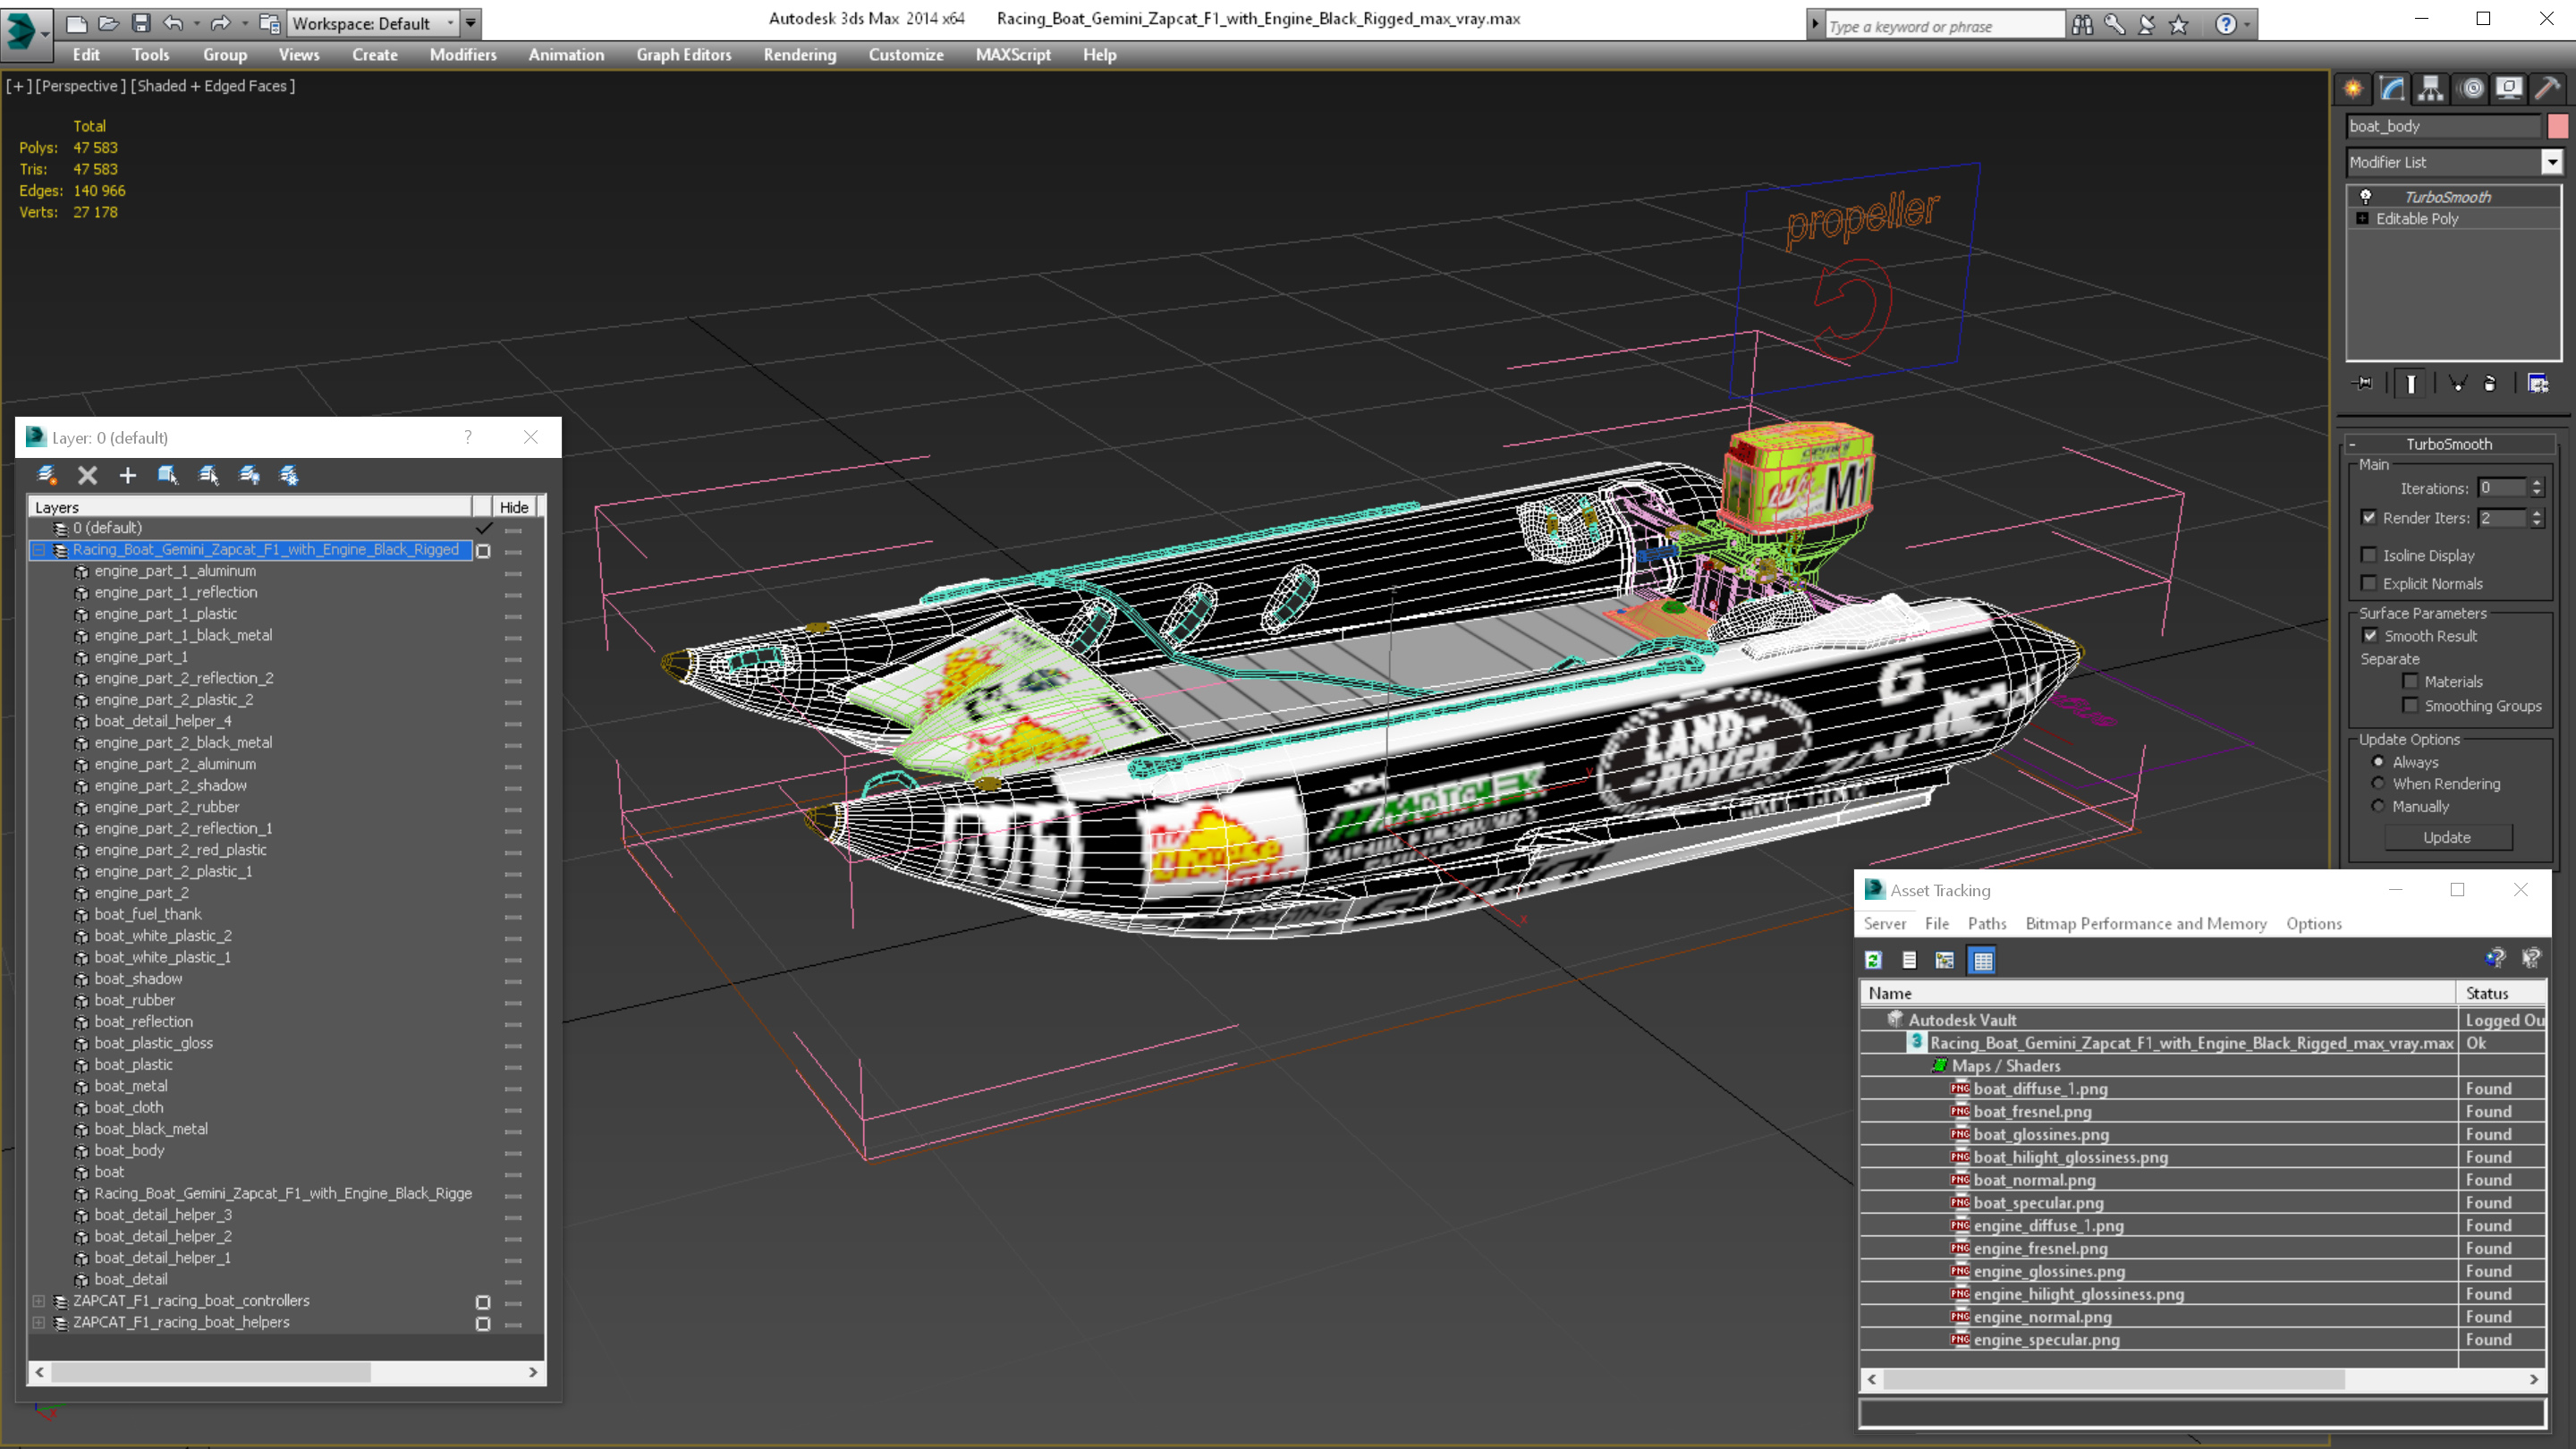Click Hide/Unhide All Layers icon
The width and height of the screenshot is (2576, 1449).
tap(249, 475)
